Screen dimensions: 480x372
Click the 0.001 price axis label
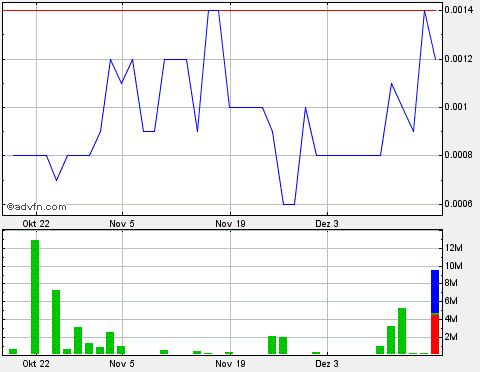pyautogui.click(x=456, y=107)
